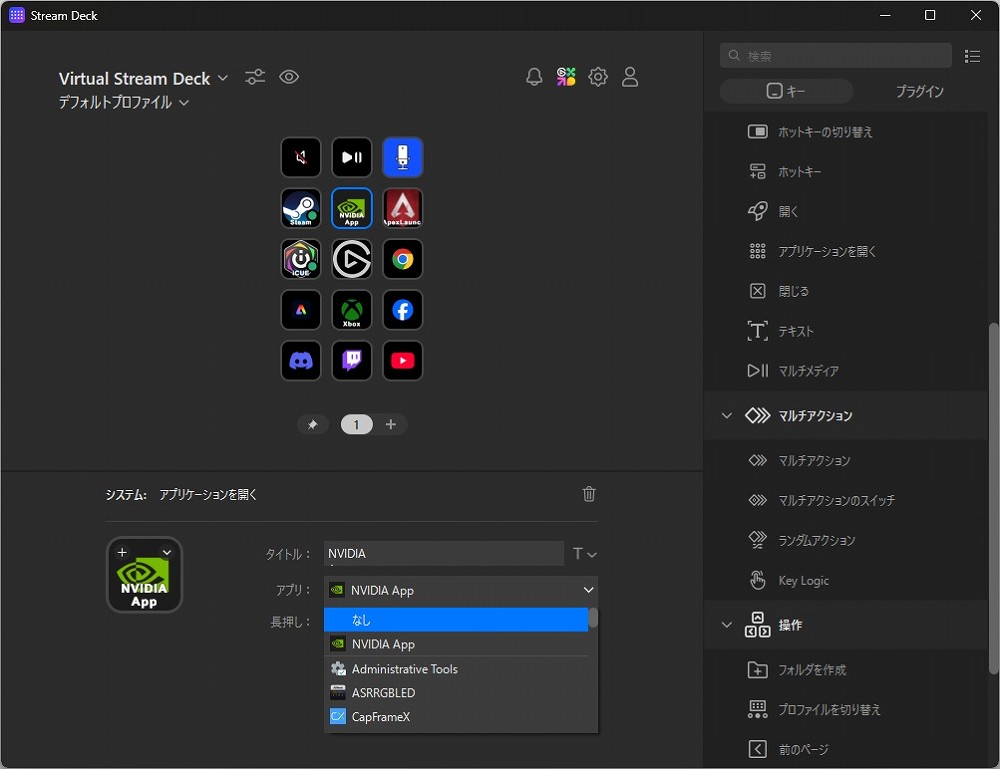
Task: Open Stream Deck settings gear
Action: [x=598, y=77]
